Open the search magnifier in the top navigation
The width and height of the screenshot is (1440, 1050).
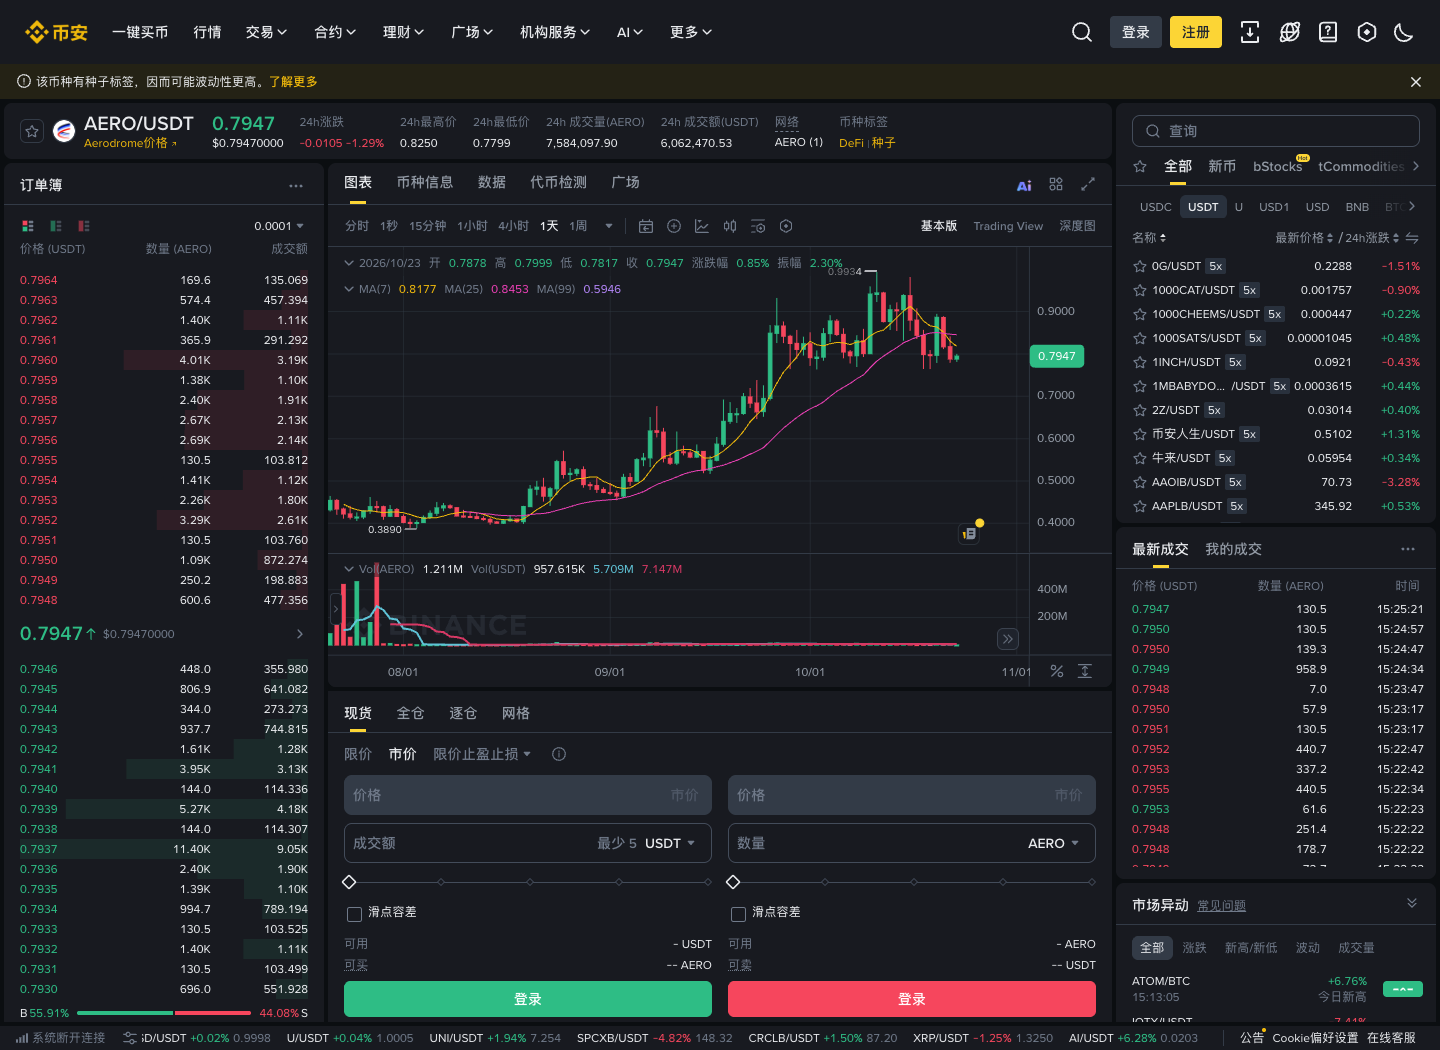click(1082, 32)
